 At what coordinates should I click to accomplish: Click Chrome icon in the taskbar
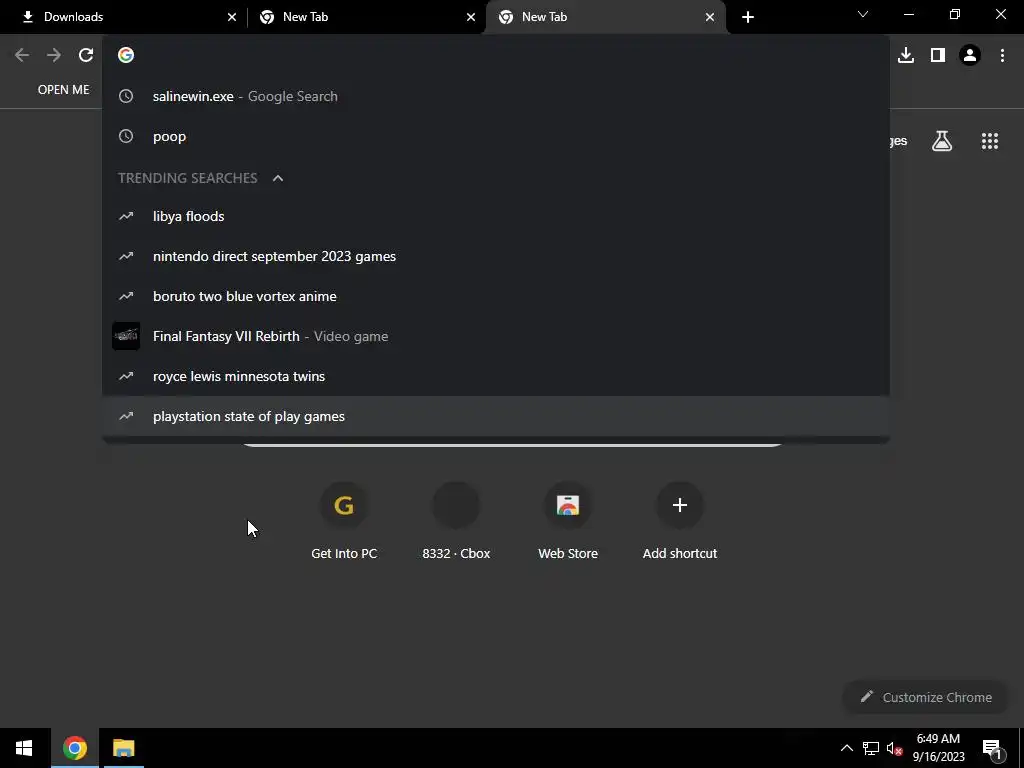[74, 748]
